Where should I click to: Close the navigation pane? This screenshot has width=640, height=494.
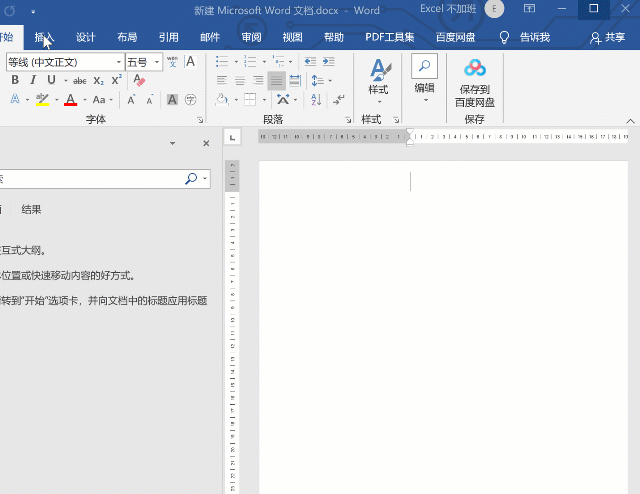[x=206, y=143]
